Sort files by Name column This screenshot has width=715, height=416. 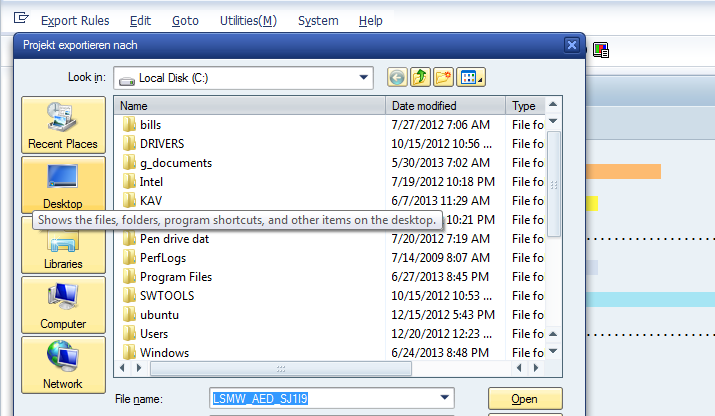tap(250, 106)
